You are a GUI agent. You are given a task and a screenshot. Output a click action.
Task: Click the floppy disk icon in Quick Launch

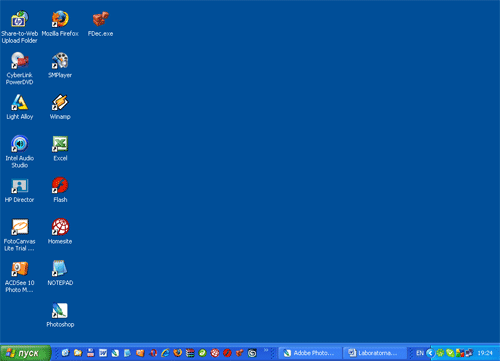pyautogui.click(x=90, y=353)
